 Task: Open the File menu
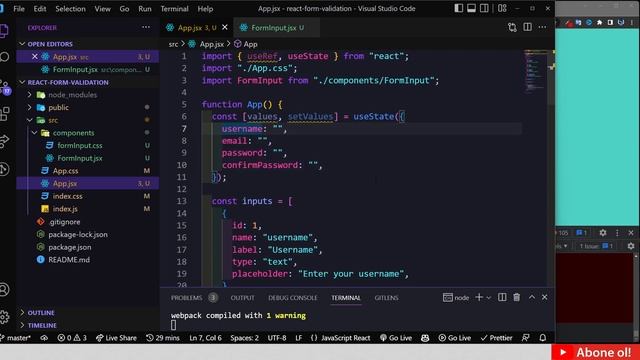pos(19,9)
